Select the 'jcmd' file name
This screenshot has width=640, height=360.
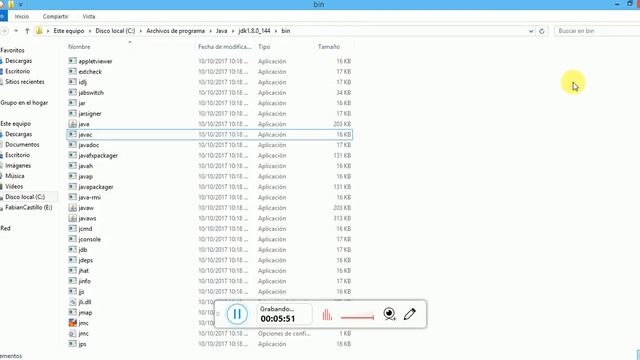point(85,229)
